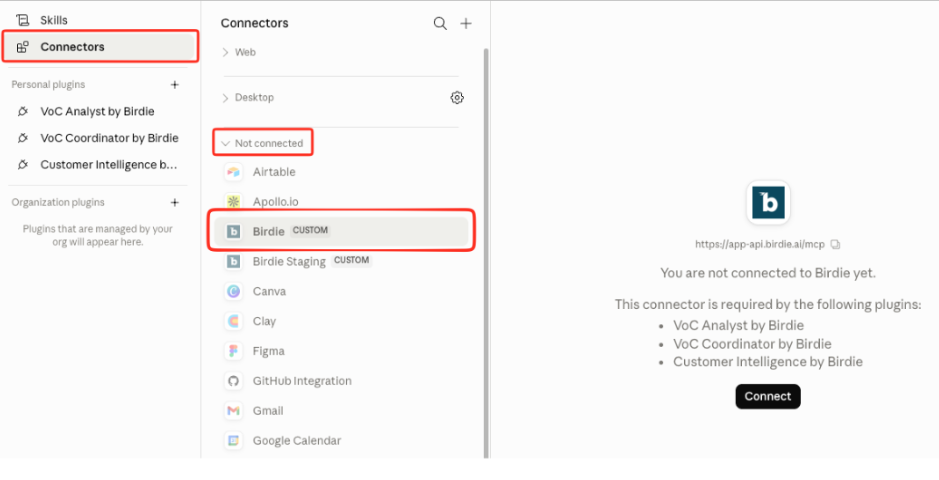Click the Canva logo icon
The image size is (939, 480).
tap(234, 291)
